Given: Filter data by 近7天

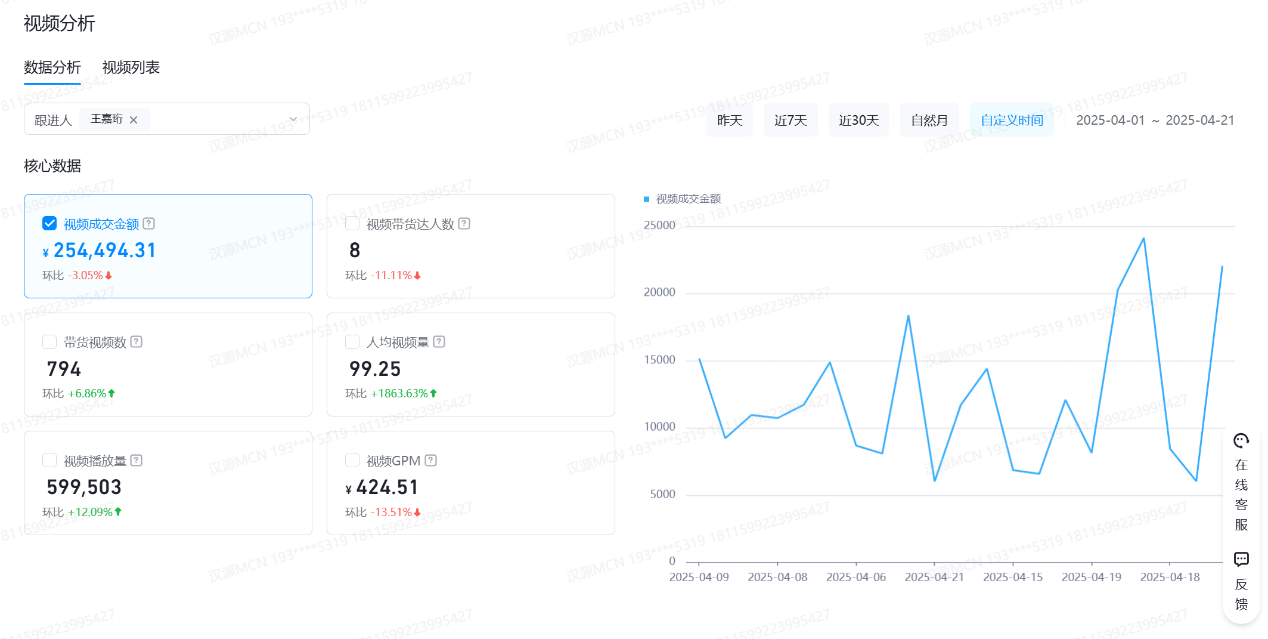Looking at the screenshot, I should 790,120.
